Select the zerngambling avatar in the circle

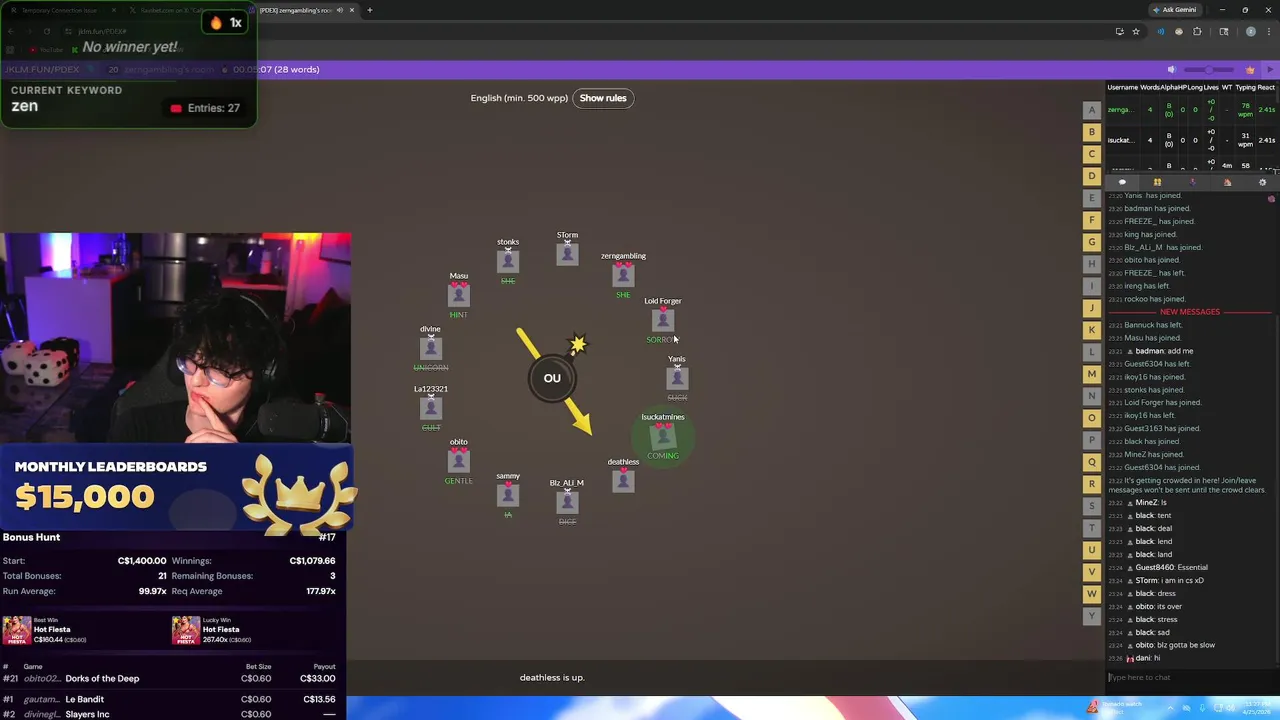623,275
